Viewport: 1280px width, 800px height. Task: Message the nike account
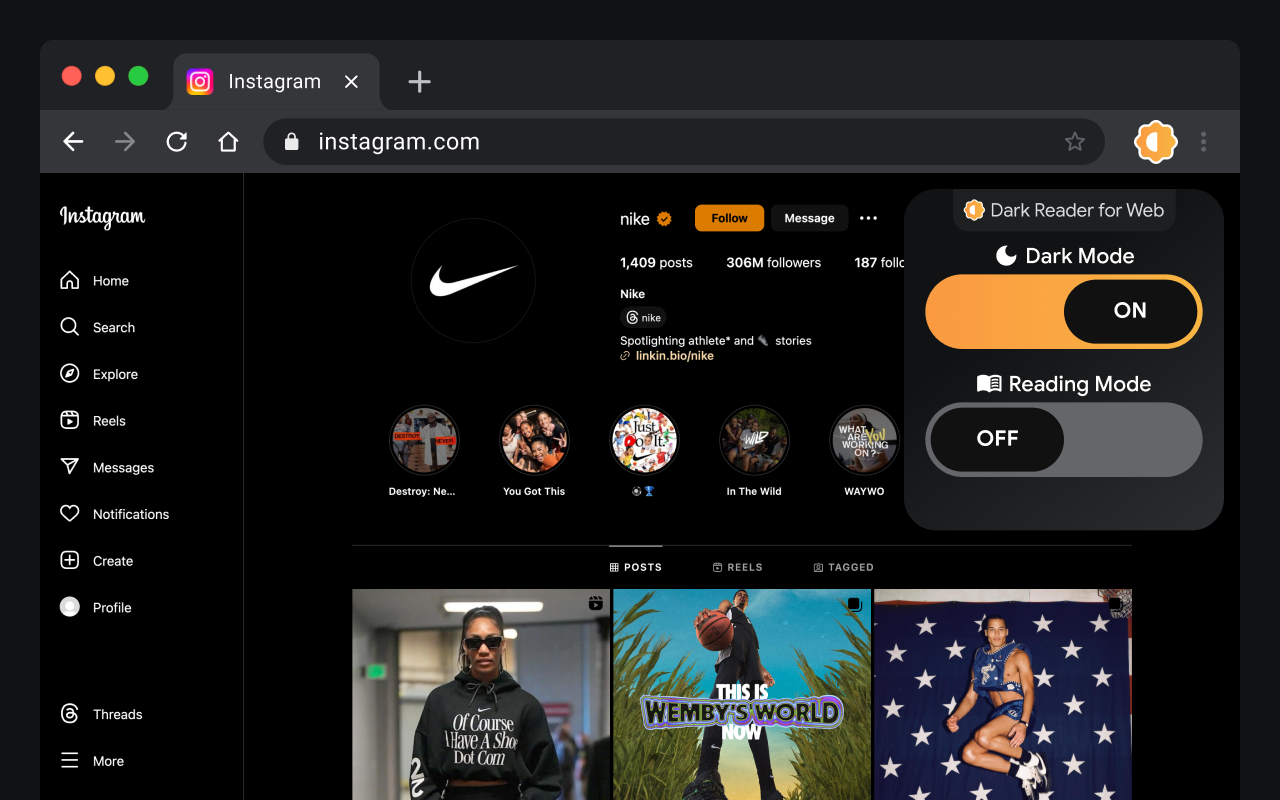pos(809,218)
